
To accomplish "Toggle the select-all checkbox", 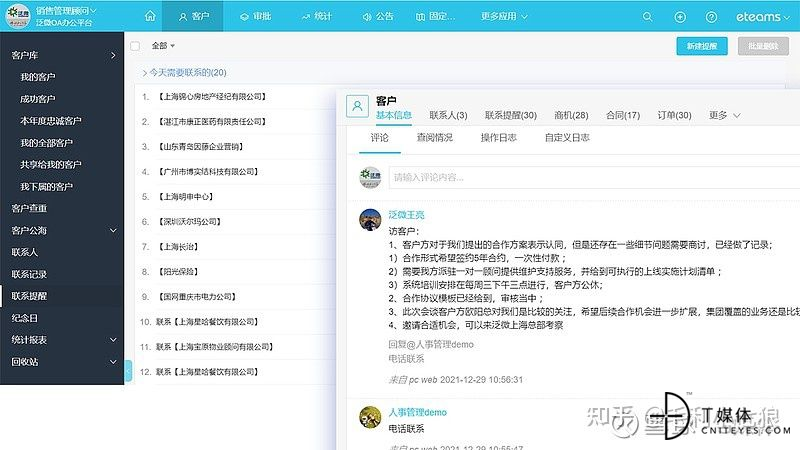I will click(135, 46).
